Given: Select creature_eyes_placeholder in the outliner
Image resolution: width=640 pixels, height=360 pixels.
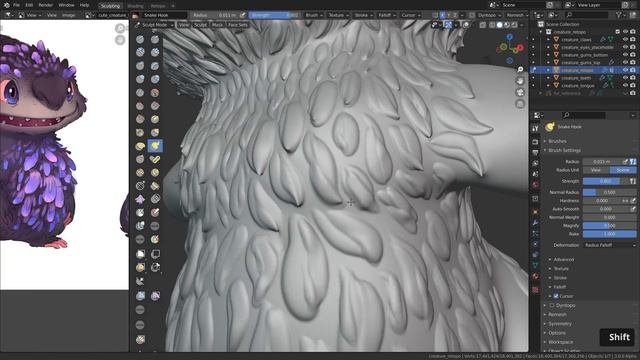Looking at the screenshot, I should tap(587, 47).
